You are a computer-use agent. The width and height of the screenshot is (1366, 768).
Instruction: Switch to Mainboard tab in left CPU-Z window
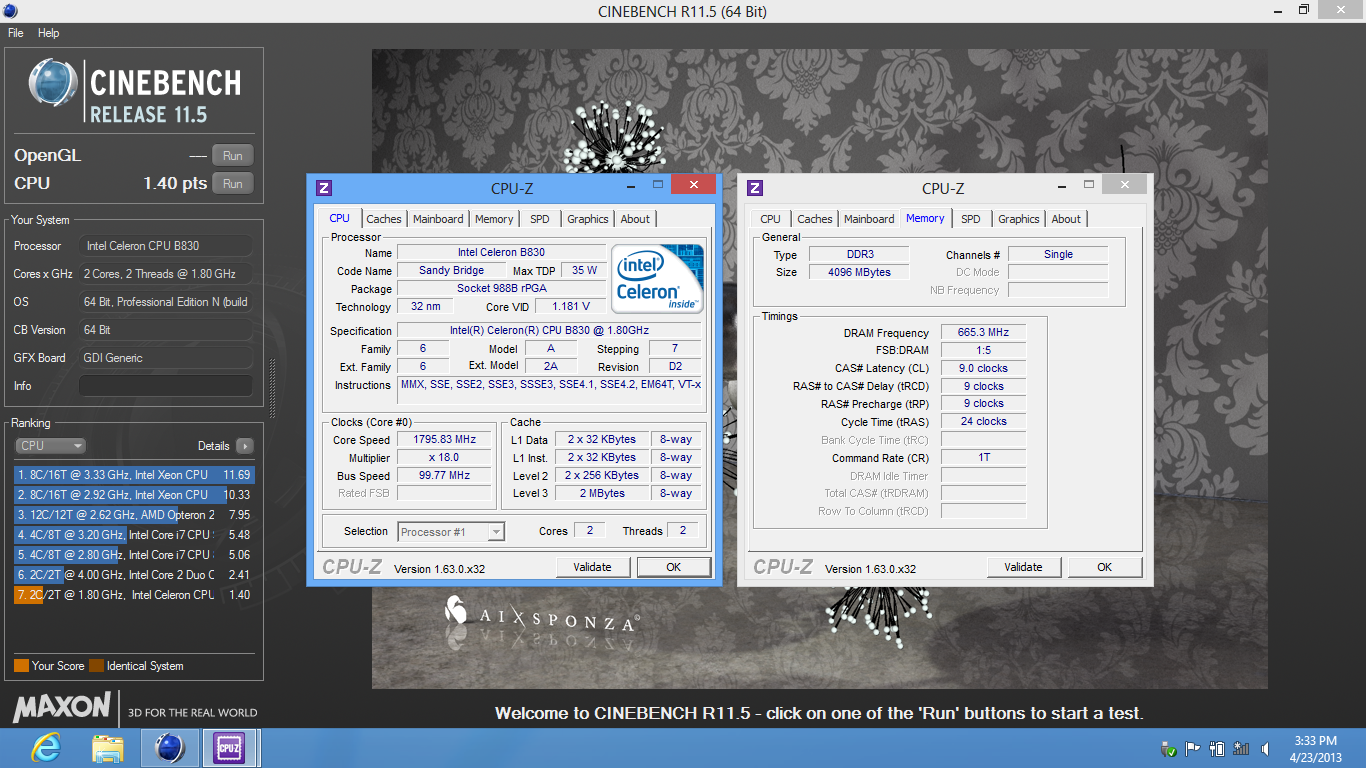point(438,219)
